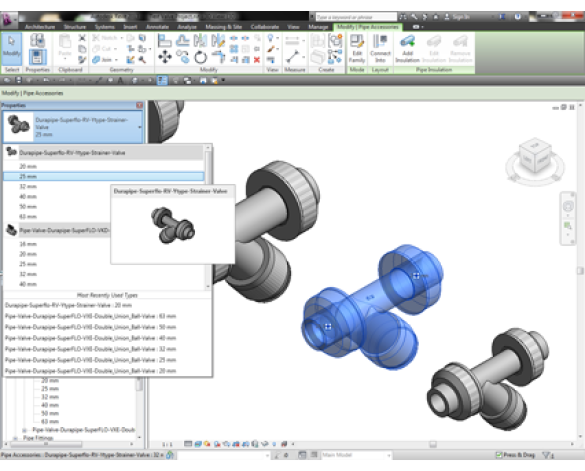Click the project browser horizontal scrollbar

pyautogui.click(x=46, y=444)
